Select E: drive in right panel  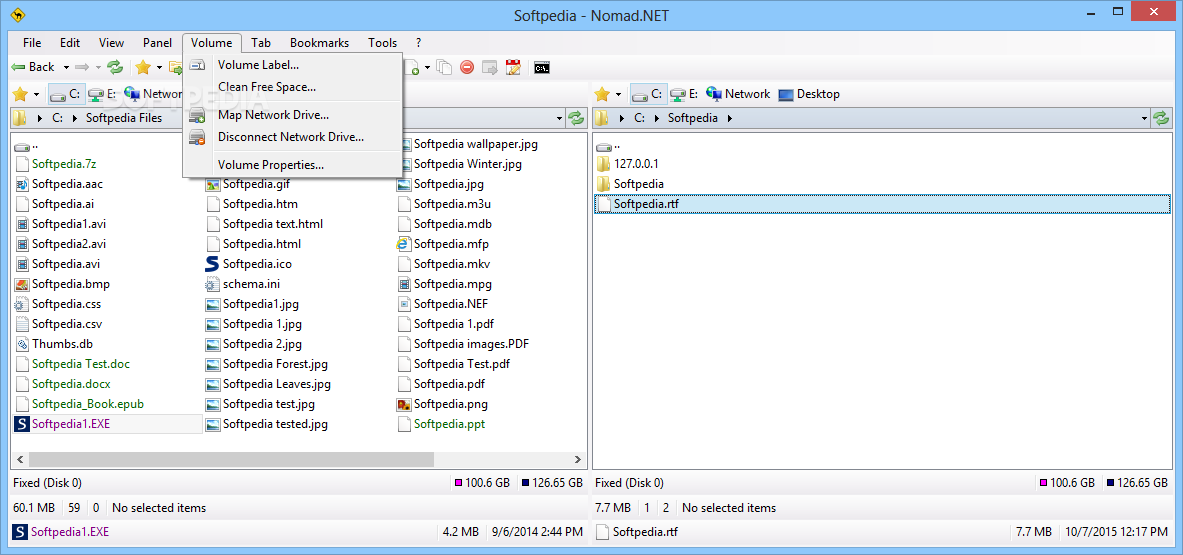684,94
